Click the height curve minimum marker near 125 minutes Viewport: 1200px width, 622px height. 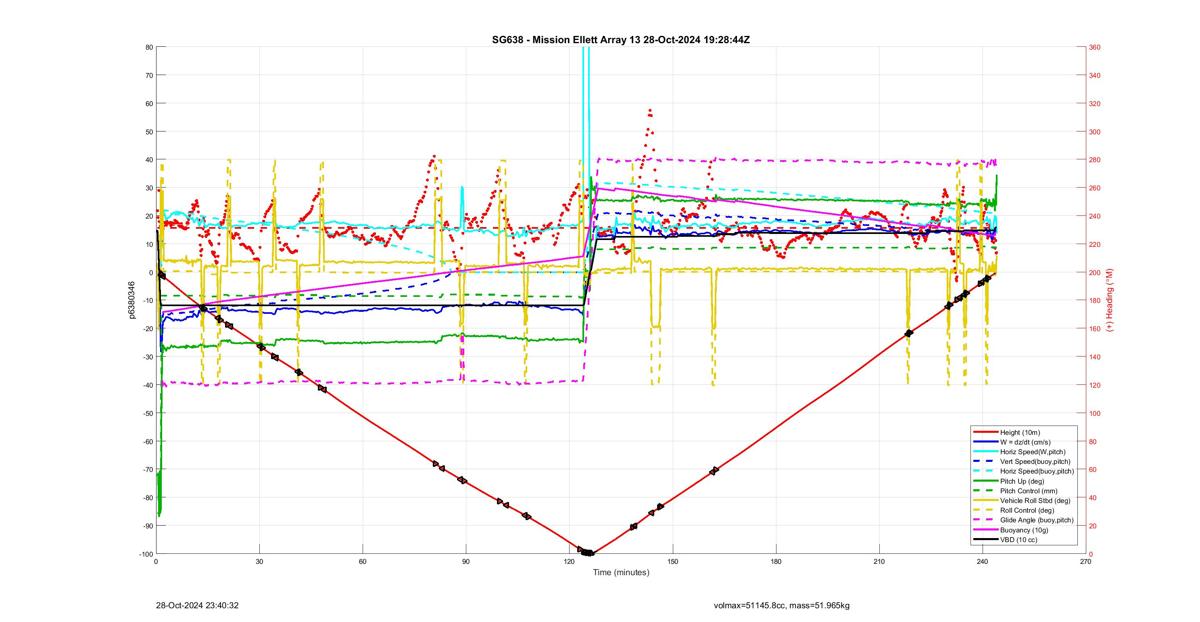589,553
